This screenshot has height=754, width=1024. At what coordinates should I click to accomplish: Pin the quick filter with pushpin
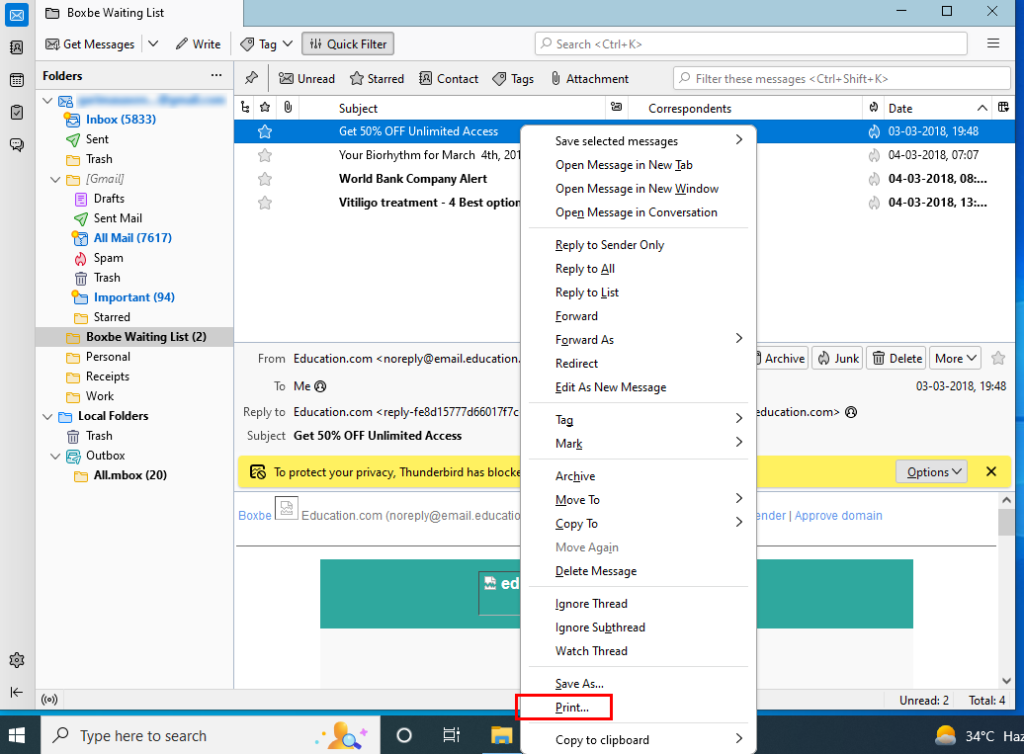tap(251, 78)
